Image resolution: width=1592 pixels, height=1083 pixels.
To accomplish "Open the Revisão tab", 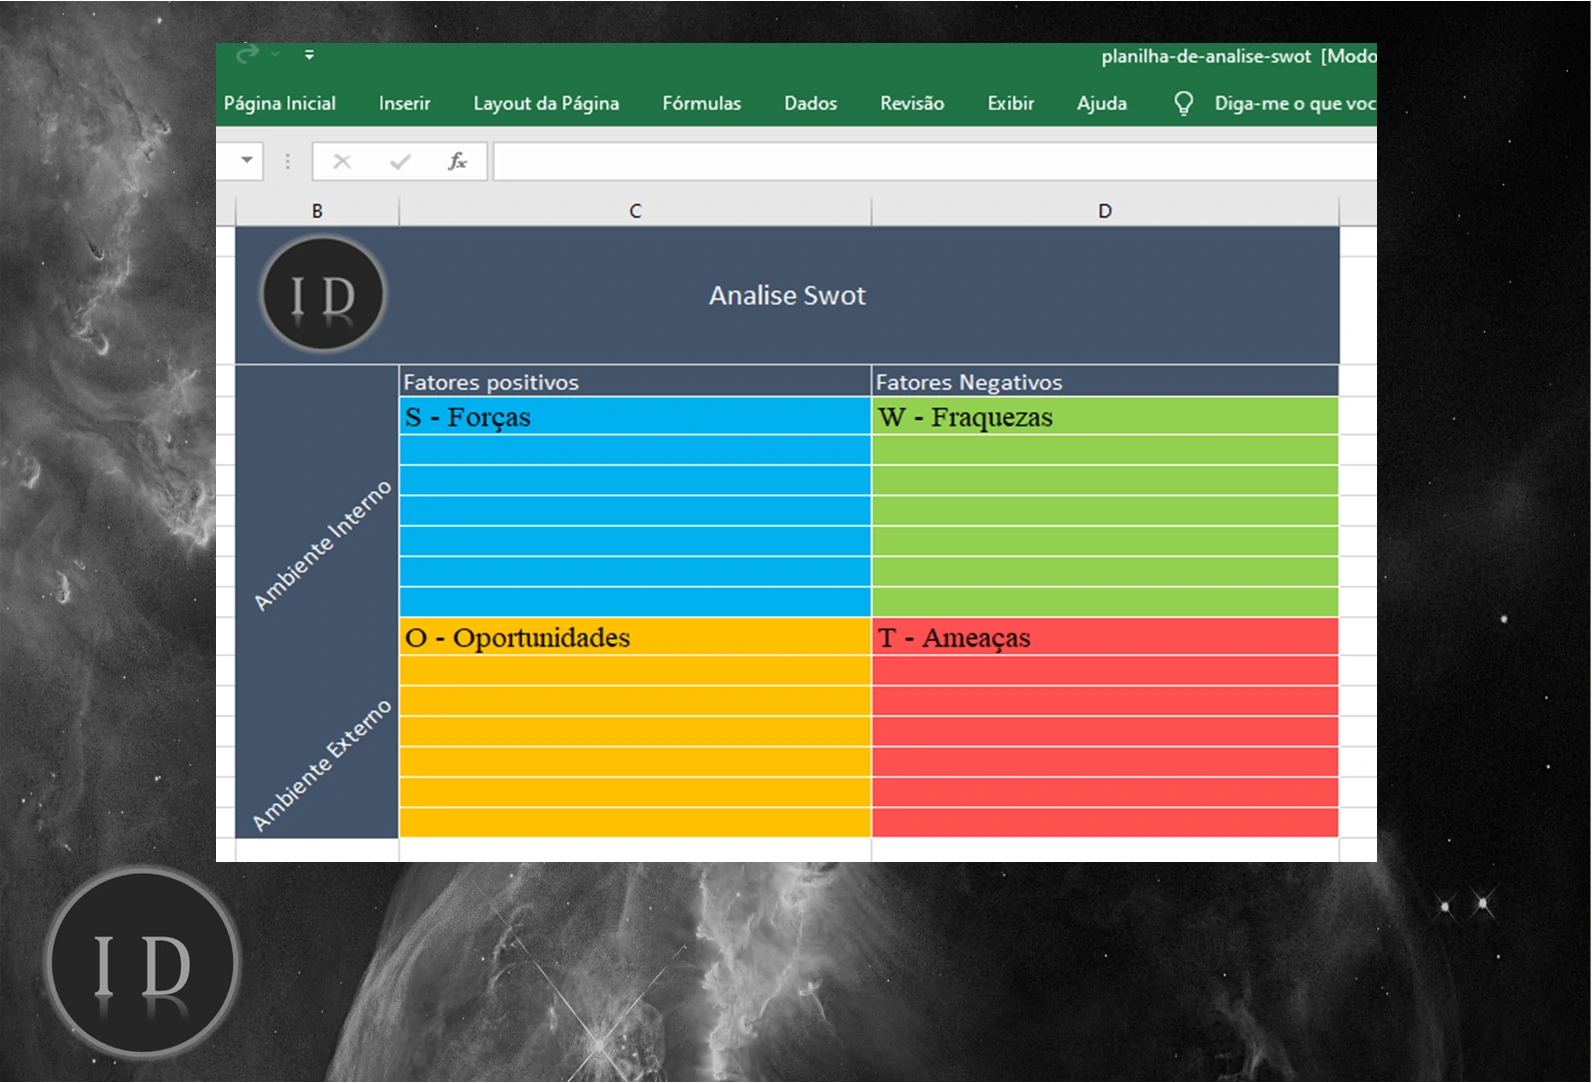I will click(x=912, y=103).
